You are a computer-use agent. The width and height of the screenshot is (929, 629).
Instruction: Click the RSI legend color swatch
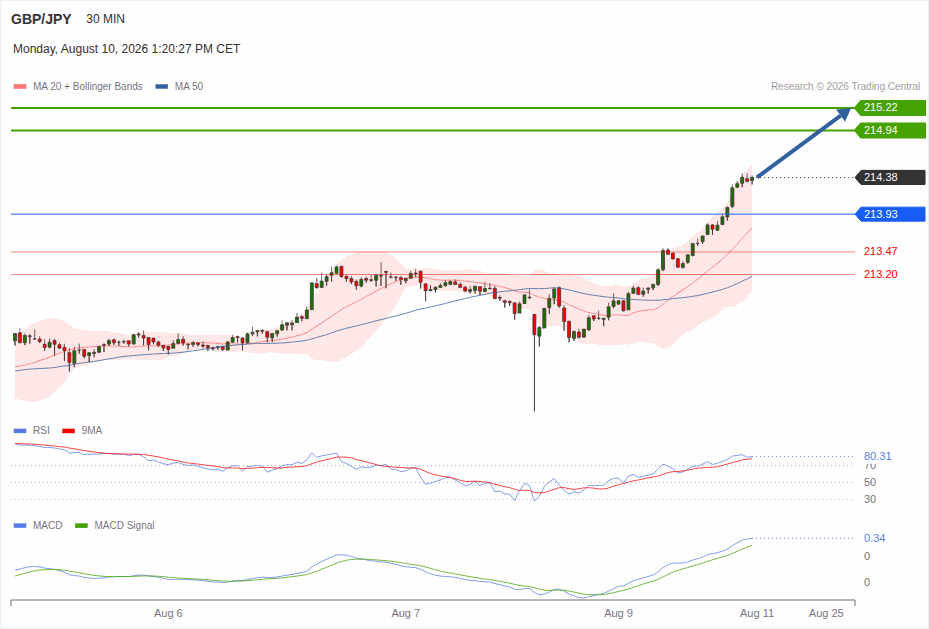20,431
